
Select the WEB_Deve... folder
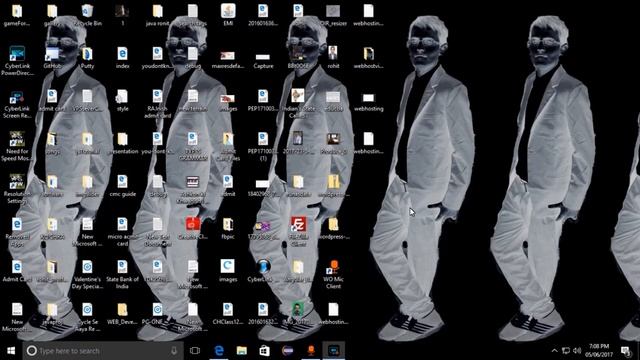coord(122,313)
